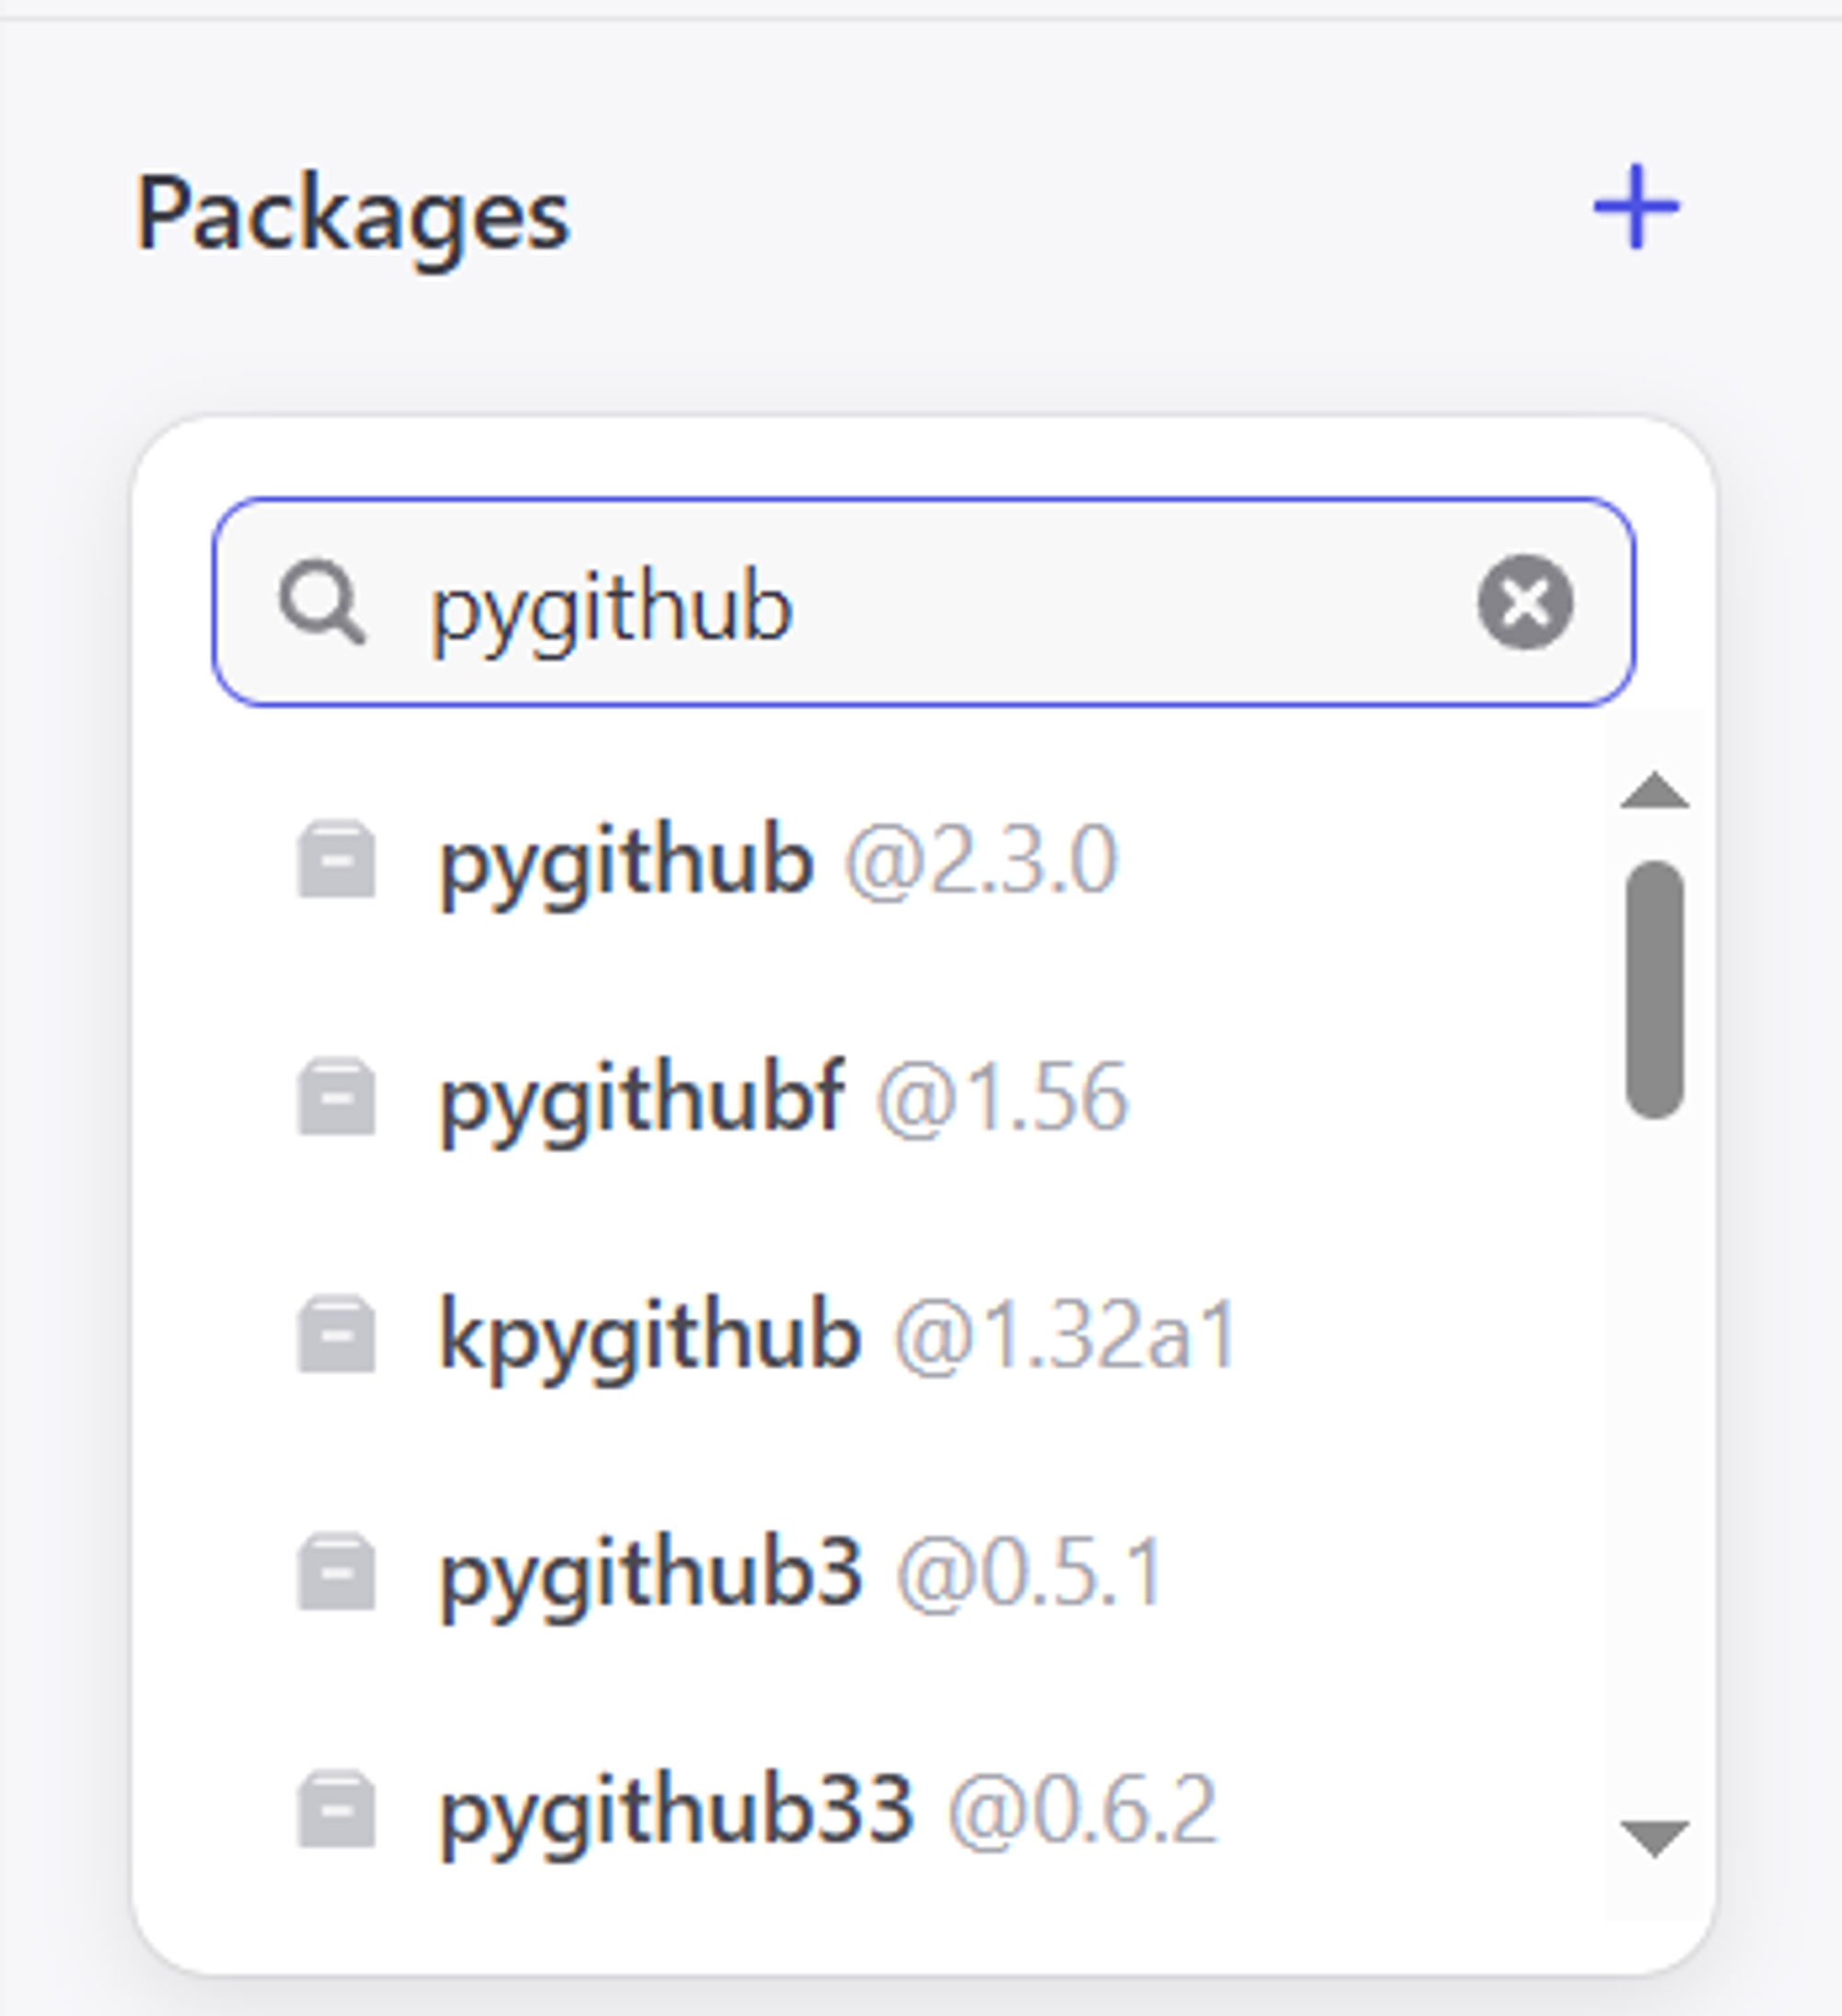Click the pygithub @2.3.0 version label
This screenshot has width=1842, height=2016.
tap(981, 861)
